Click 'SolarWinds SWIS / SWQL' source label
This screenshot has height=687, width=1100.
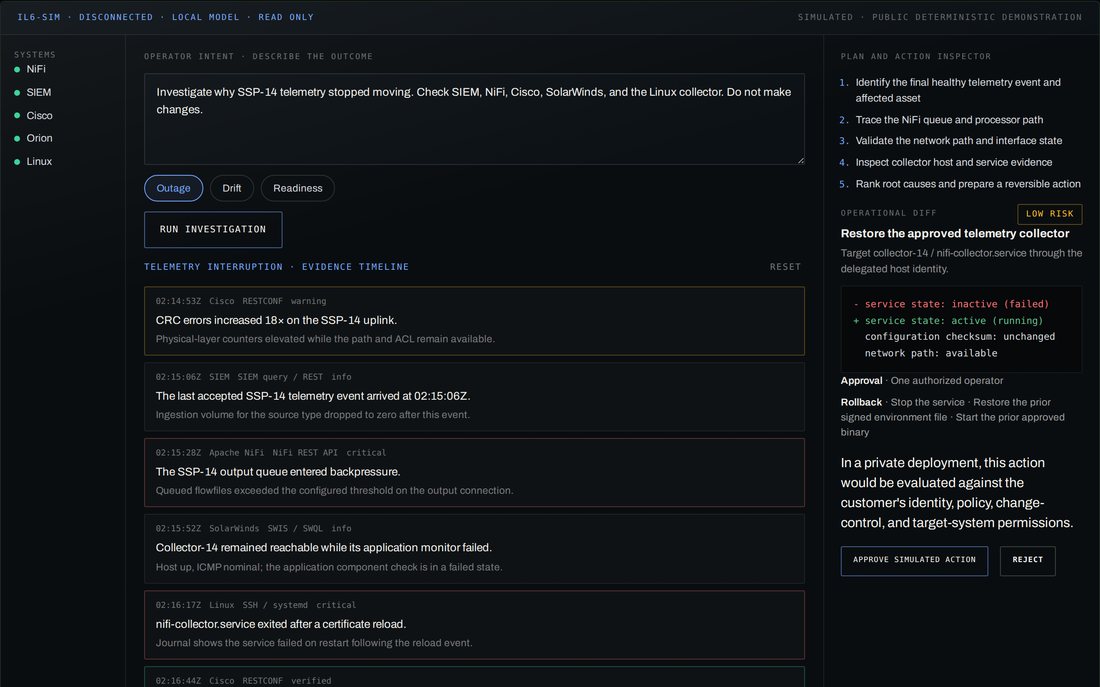pyautogui.click(x=267, y=528)
